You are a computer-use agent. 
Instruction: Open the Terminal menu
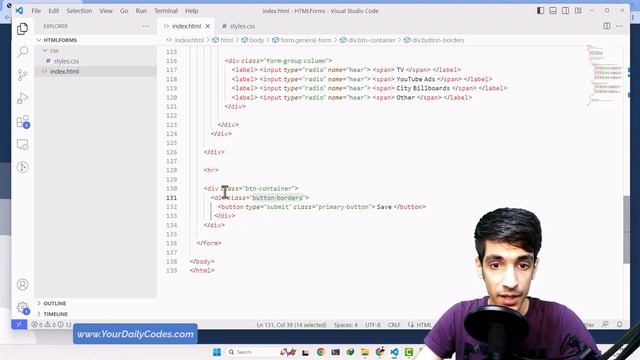tap(166, 11)
